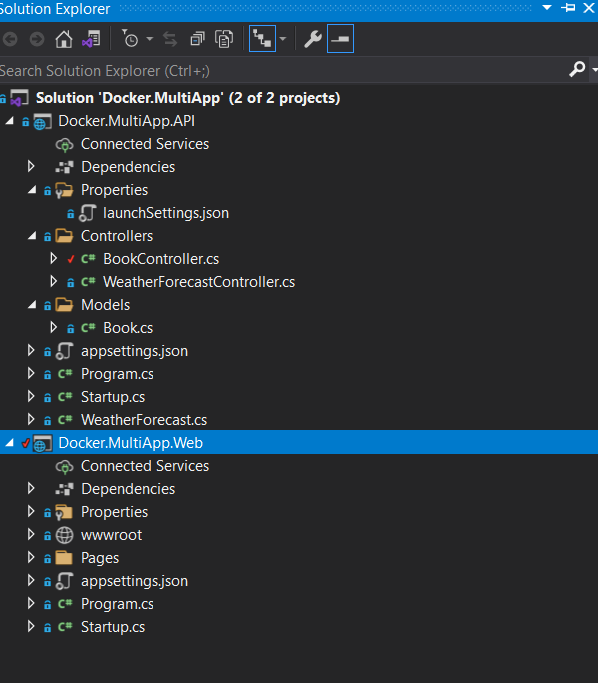
Task: Select Solution 'Docker.MultiApp' root node
Action: [188, 98]
